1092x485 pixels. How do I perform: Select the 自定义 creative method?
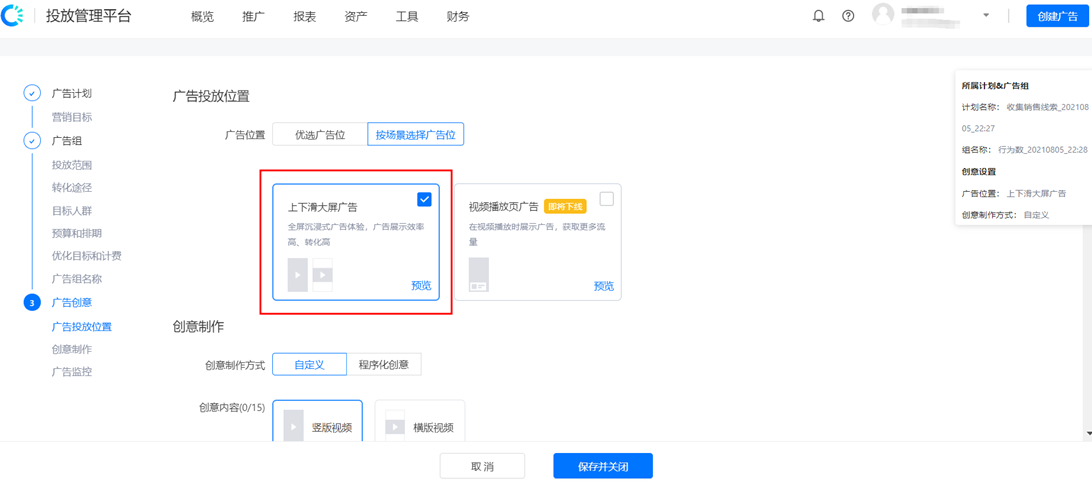click(x=309, y=364)
